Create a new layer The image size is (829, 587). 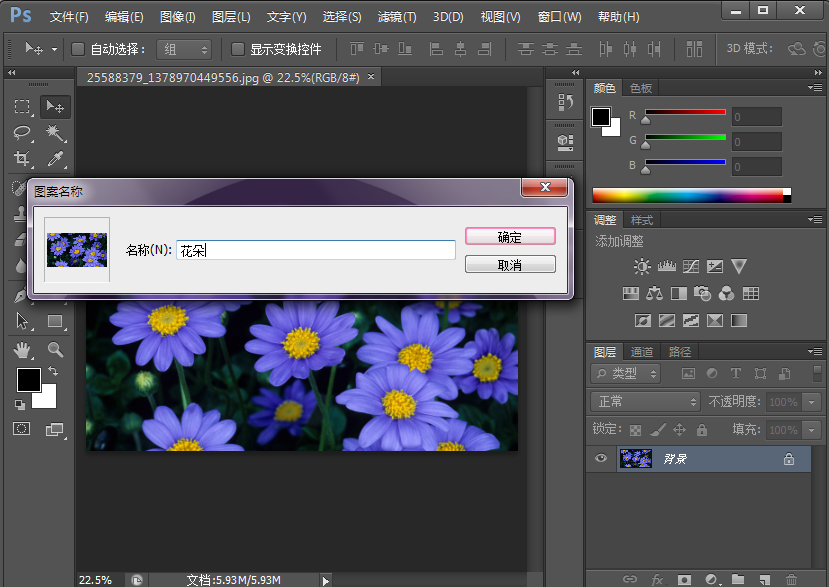tap(764, 580)
